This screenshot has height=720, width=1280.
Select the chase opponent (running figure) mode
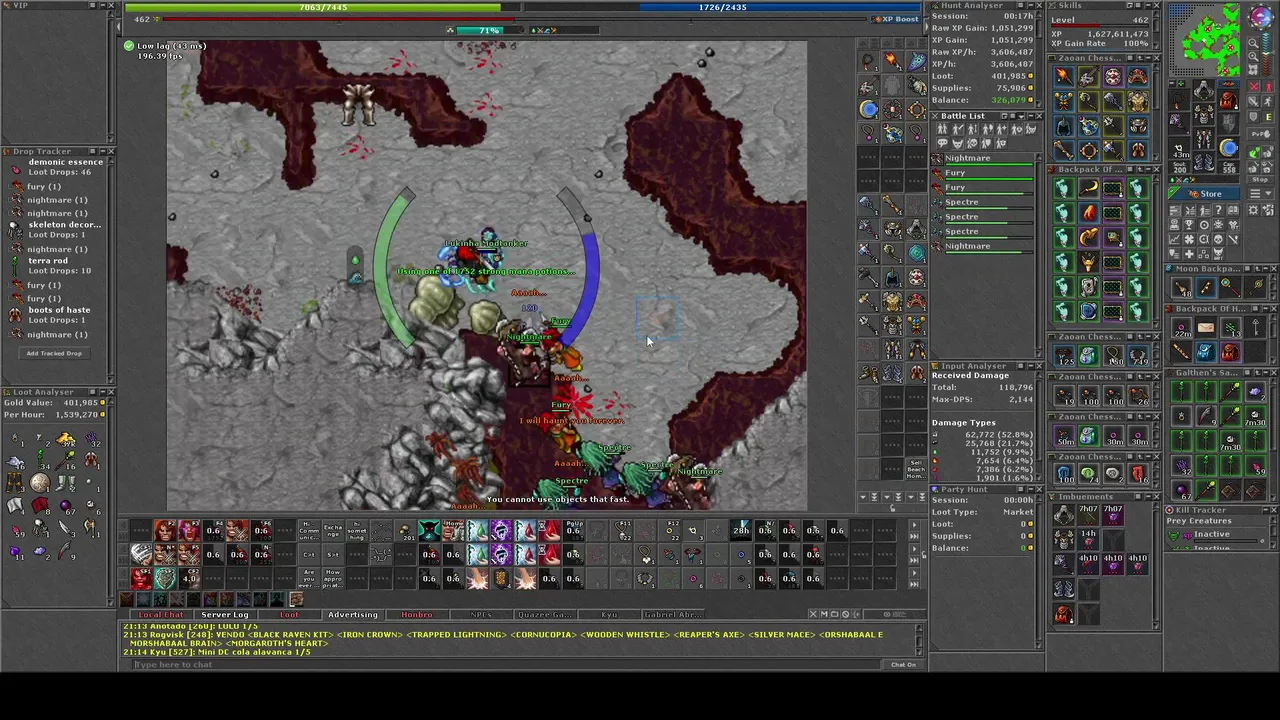[x=1268, y=102]
